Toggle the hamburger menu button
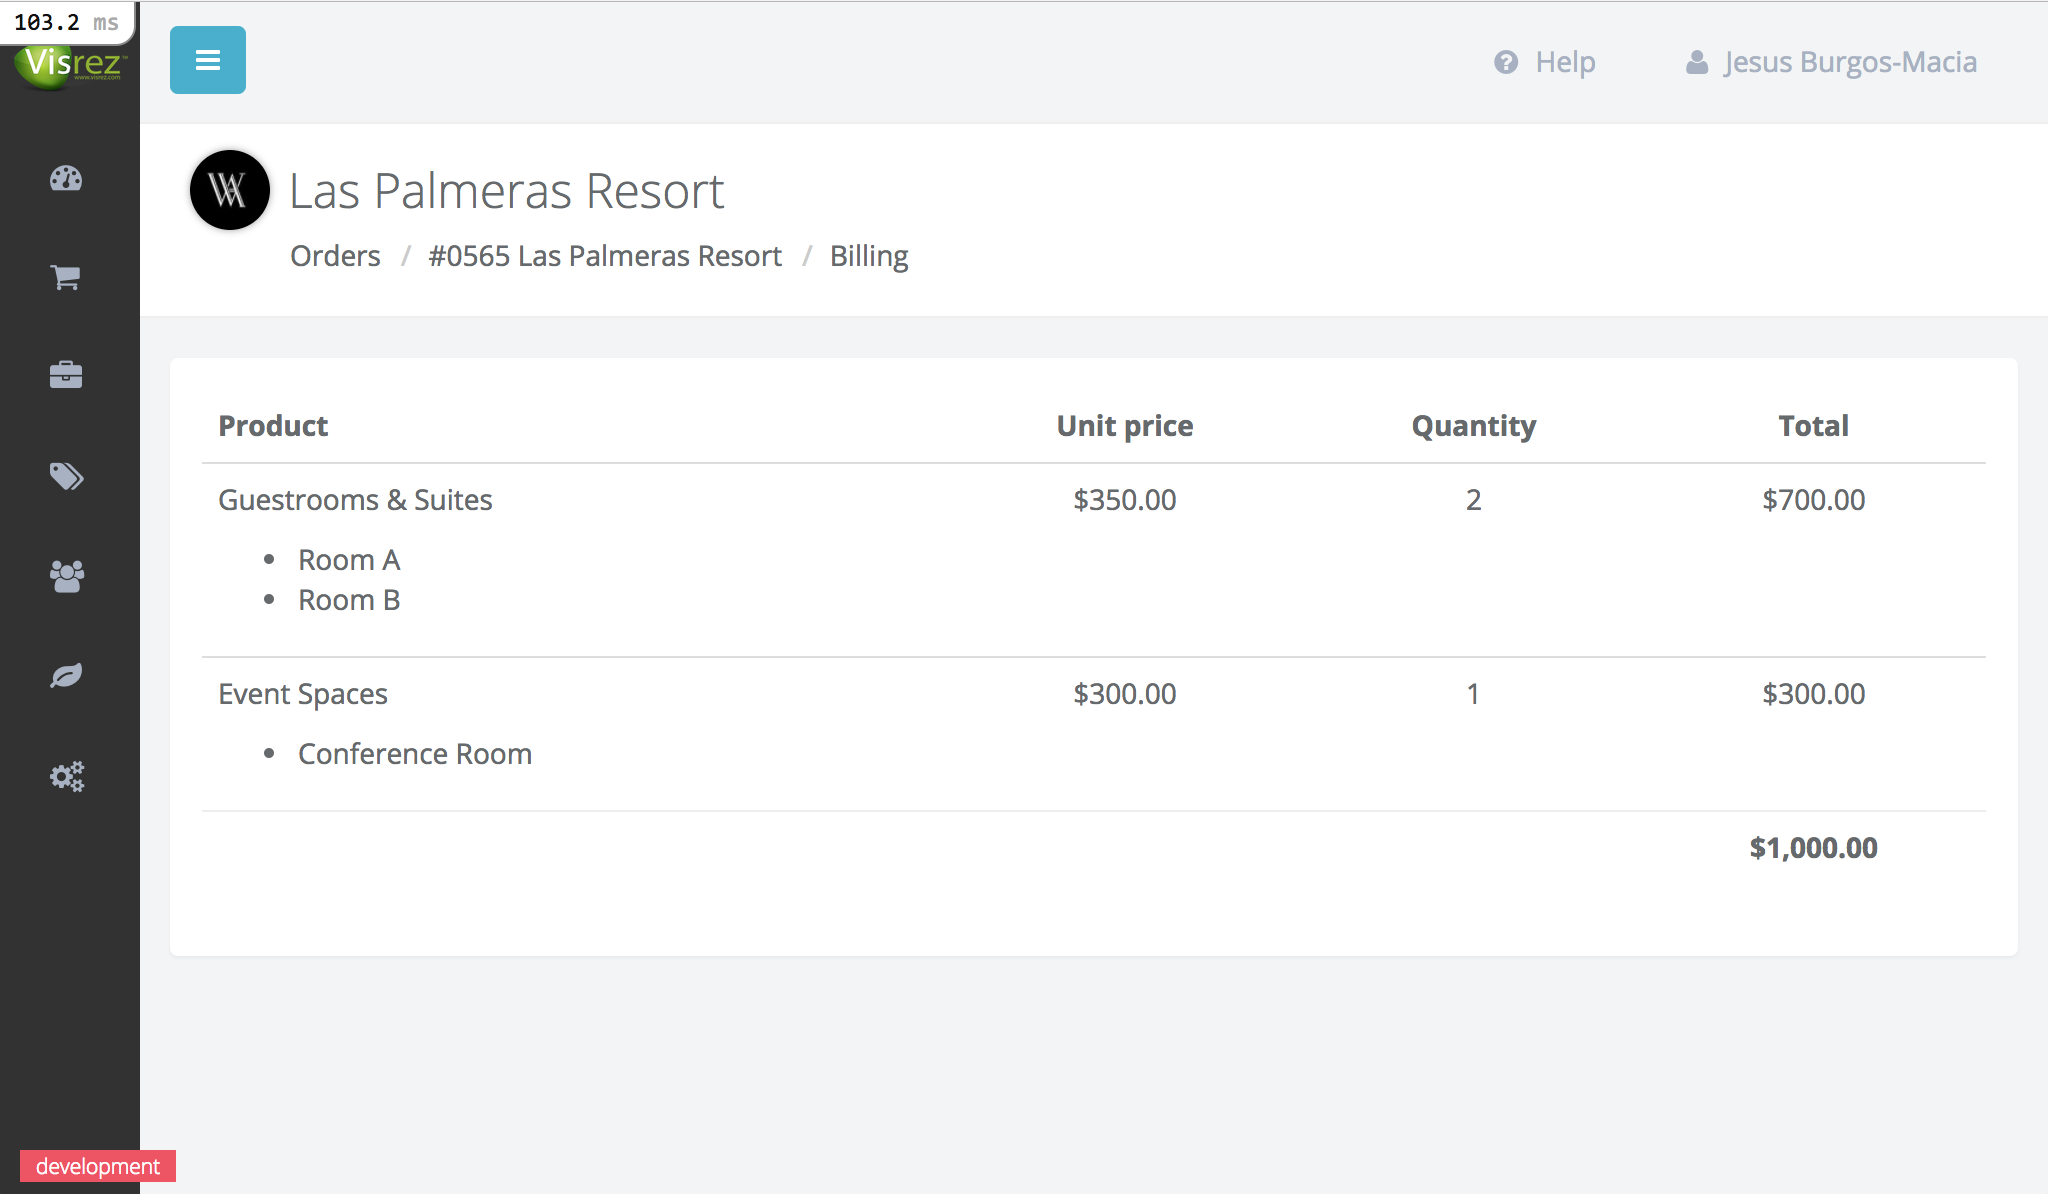Image resolution: width=2048 pixels, height=1194 pixels. (208, 60)
